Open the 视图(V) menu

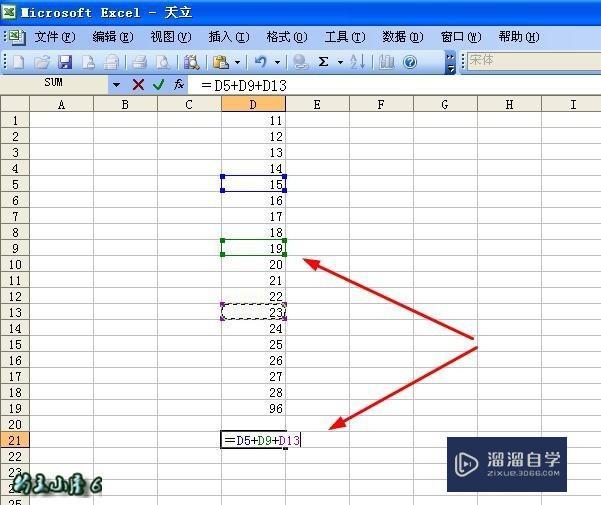point(171,37)
